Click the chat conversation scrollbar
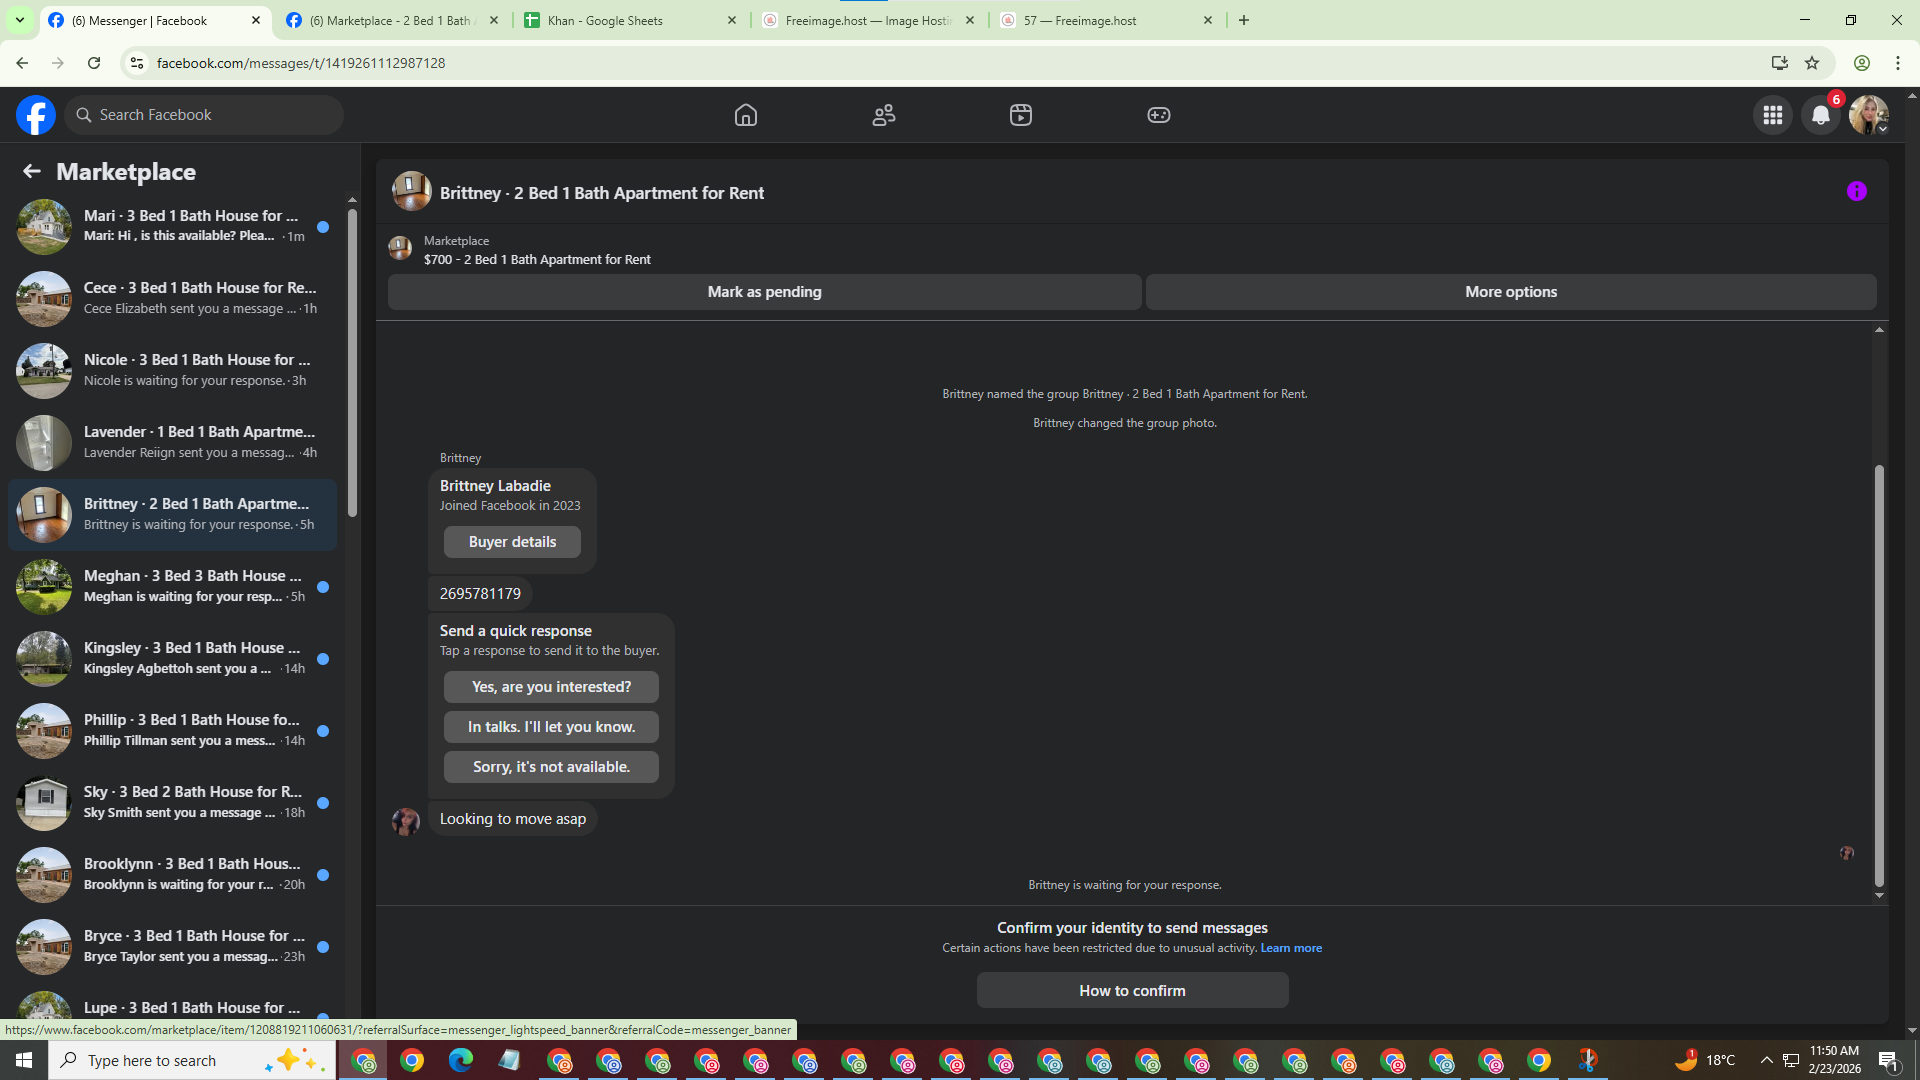The image size is (1920, 1080). coord(1878,675)
